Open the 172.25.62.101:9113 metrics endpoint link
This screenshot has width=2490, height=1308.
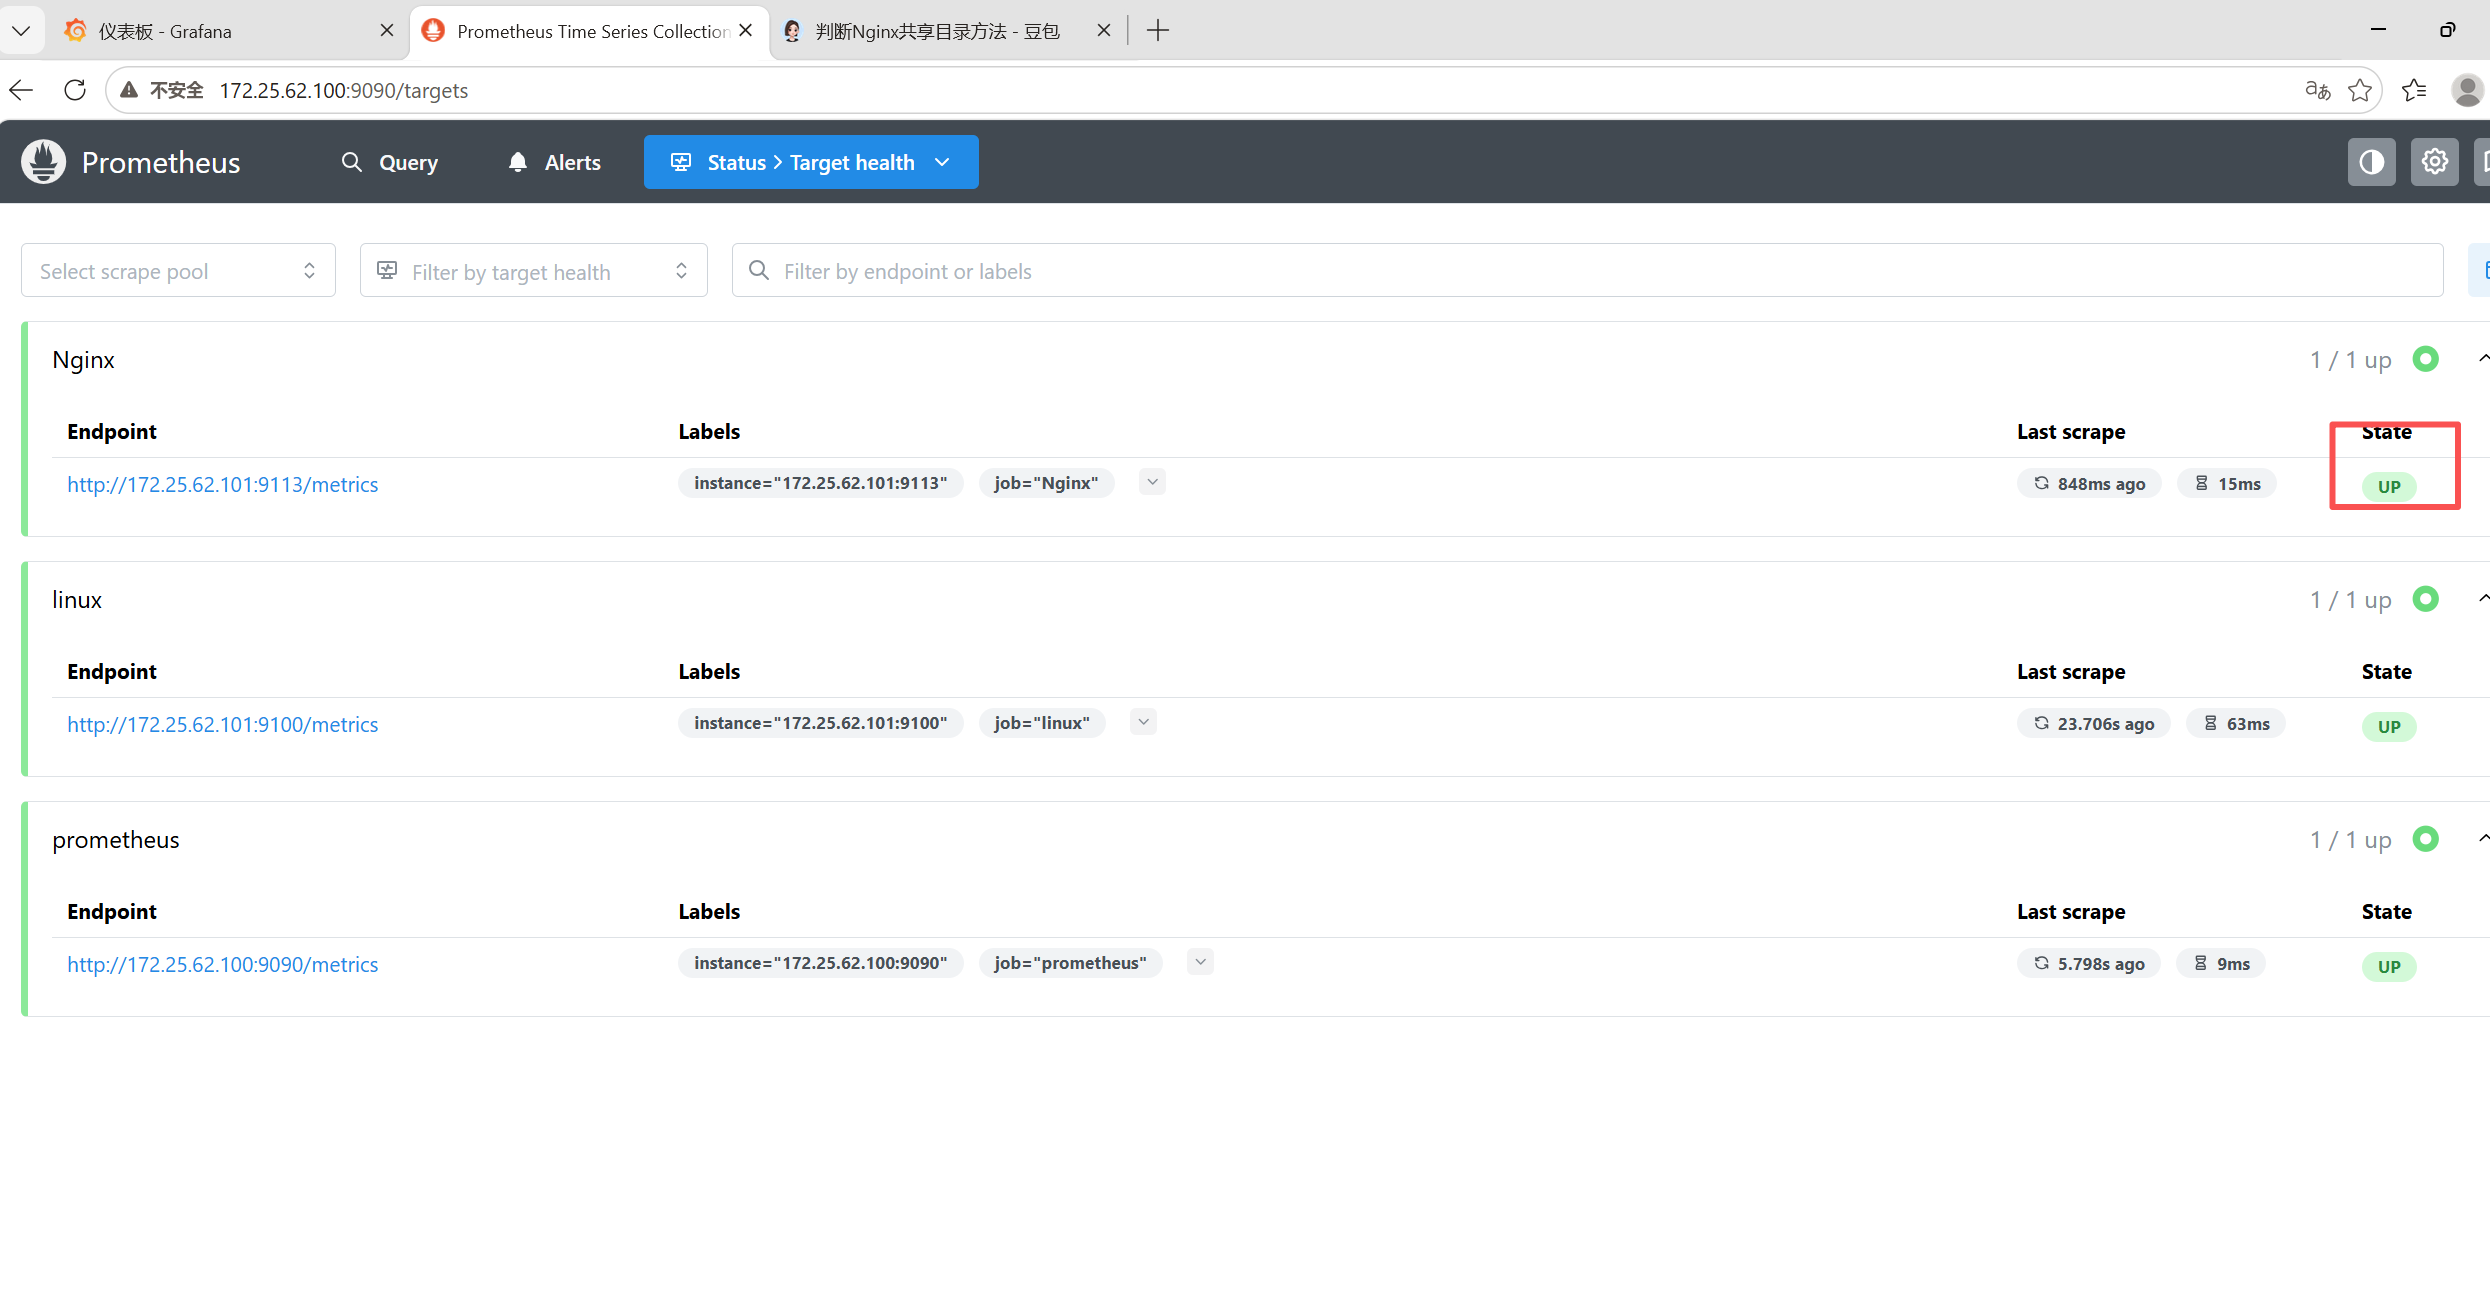tap(223, 484)
